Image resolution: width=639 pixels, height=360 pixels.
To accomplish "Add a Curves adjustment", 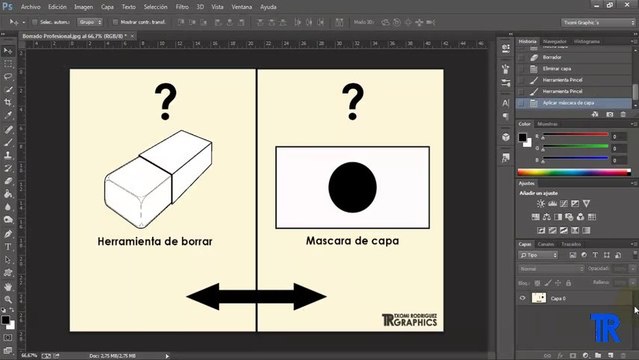I will 564,203.
